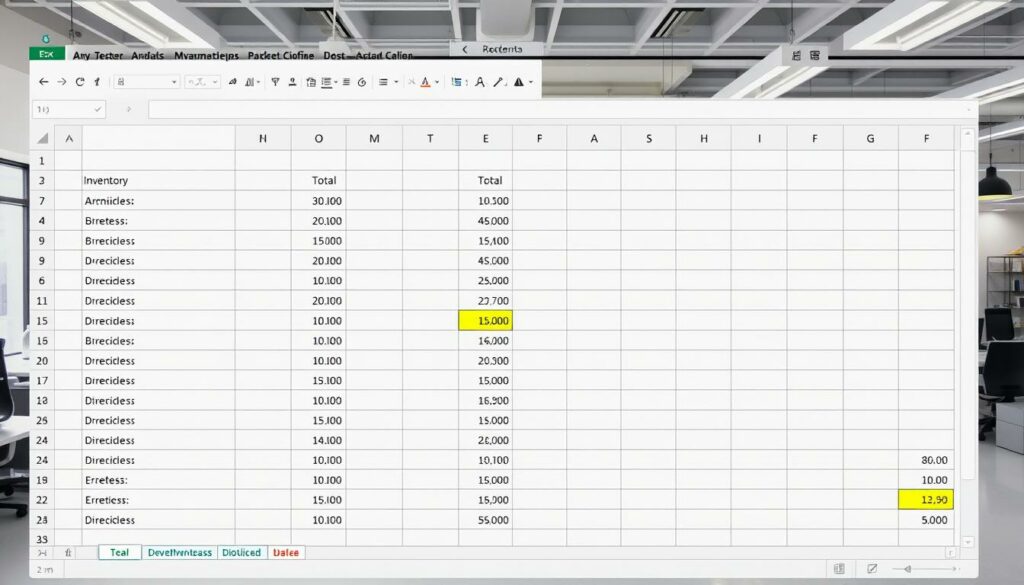The width and height of the screenshot is (1024, 585).
Task: Click the back chevron beside Rocterta
Action: pos(465,50)
